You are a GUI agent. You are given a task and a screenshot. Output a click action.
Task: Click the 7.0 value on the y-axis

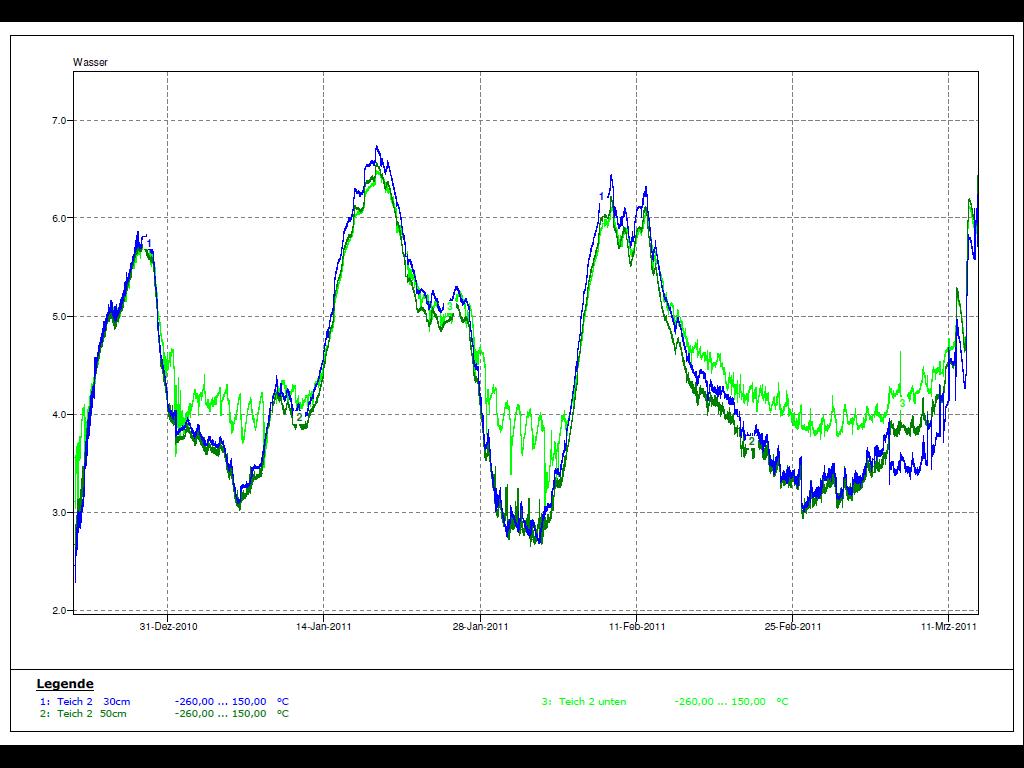click(56, 120)
